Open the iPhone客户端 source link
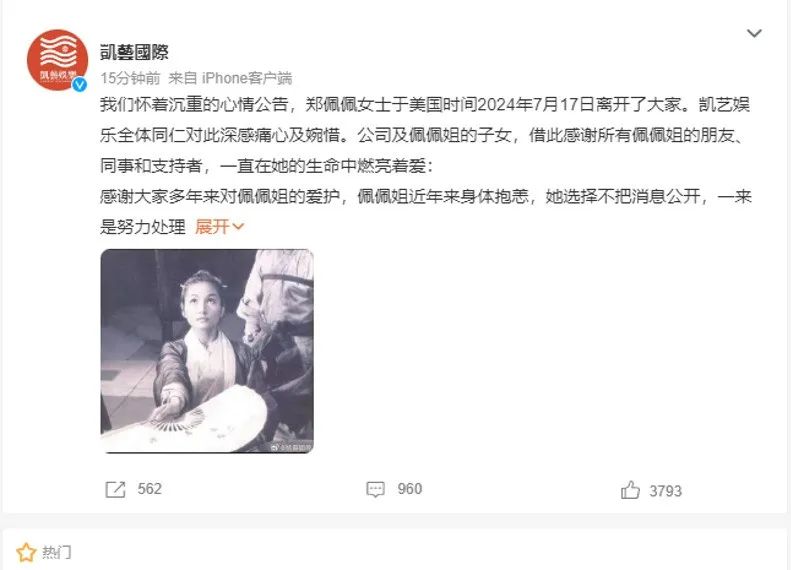This screenshot has width=791, height=570. coord(247,78)
